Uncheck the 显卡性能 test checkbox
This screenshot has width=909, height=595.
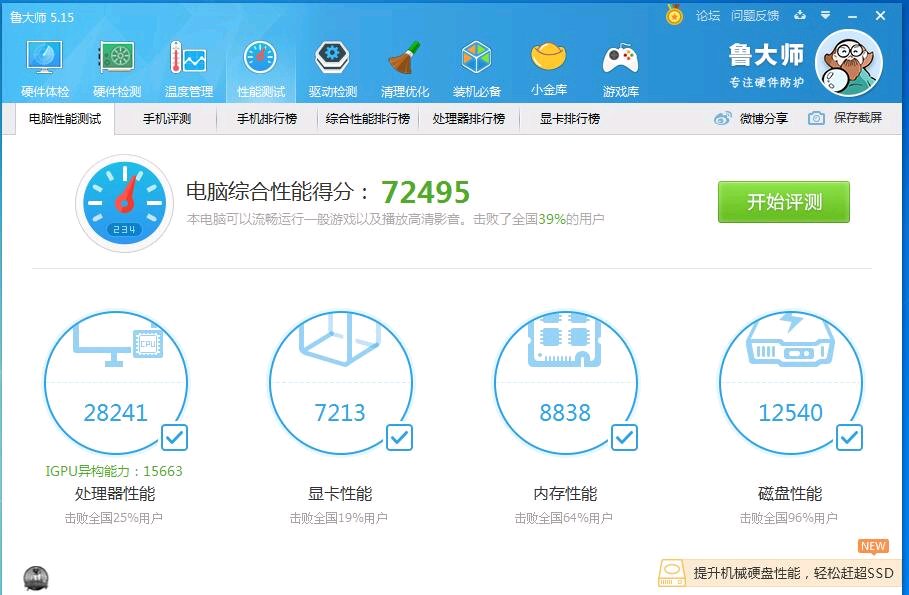click(399, 437)
